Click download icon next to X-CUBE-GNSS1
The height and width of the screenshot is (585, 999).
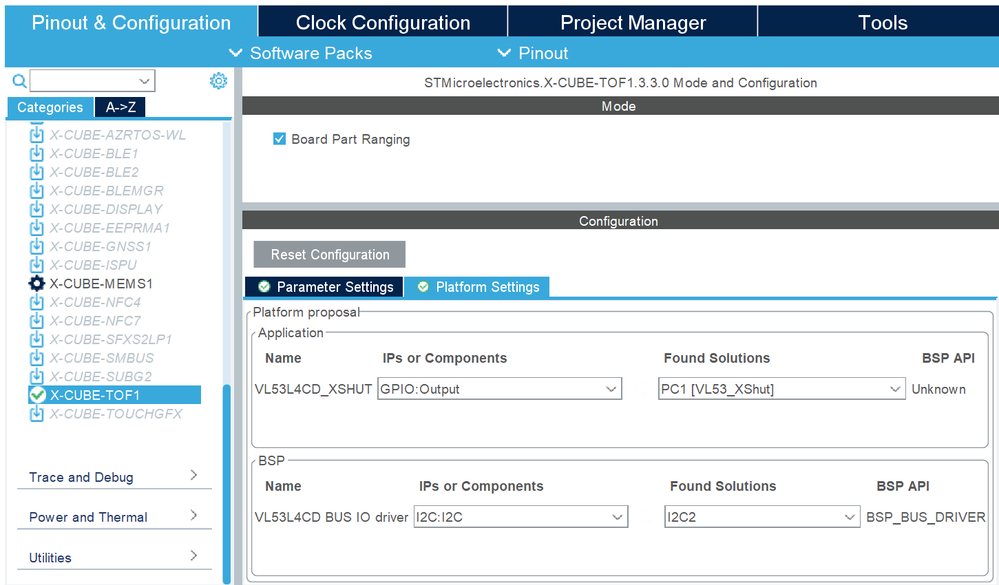[x=37, y=246]
